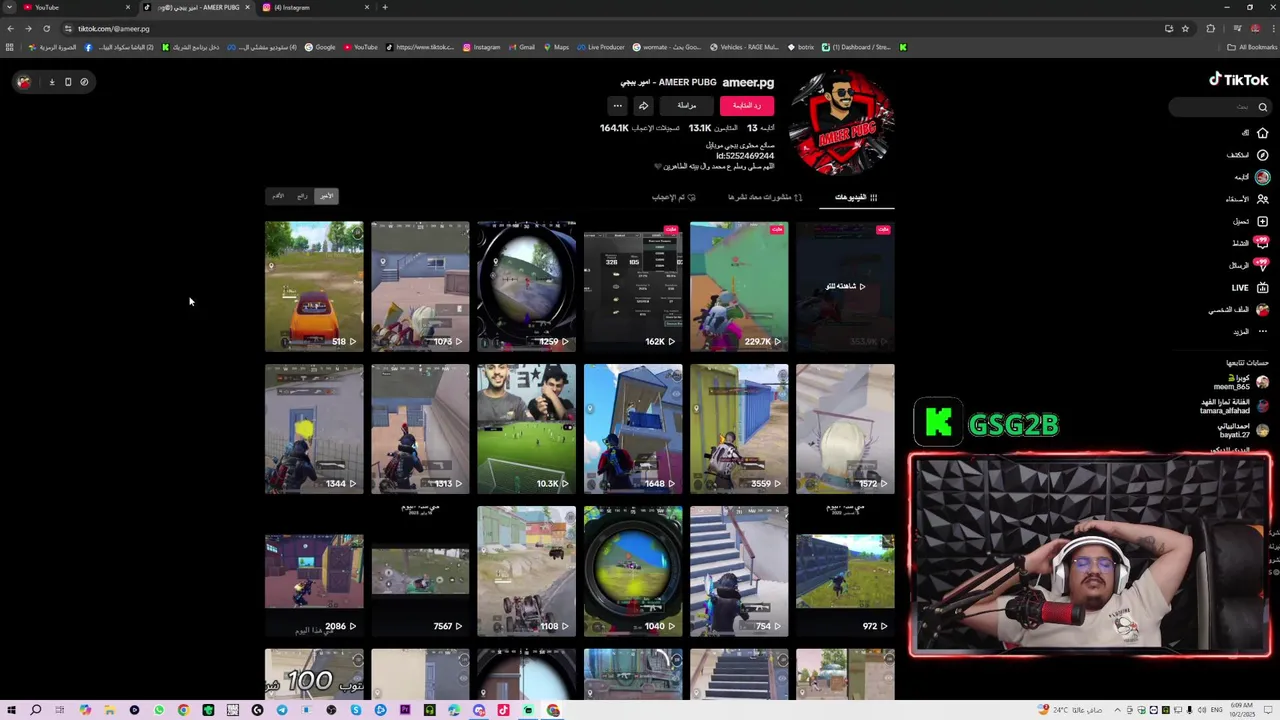Image resolution: width=1280 pixels, height=720 pixels.
Task: Open the football video with 10.3K views
Action: [x=526, y=429]
